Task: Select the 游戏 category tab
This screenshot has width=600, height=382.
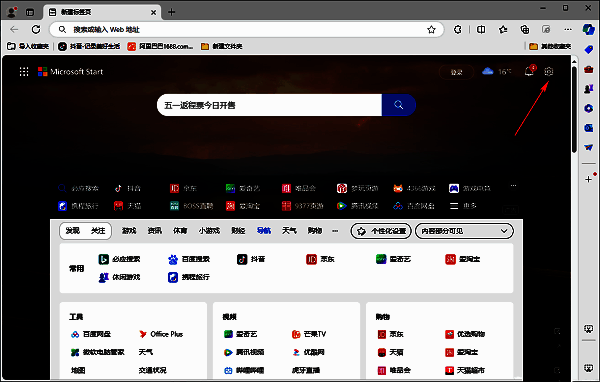Action: (x=129, y=231)
